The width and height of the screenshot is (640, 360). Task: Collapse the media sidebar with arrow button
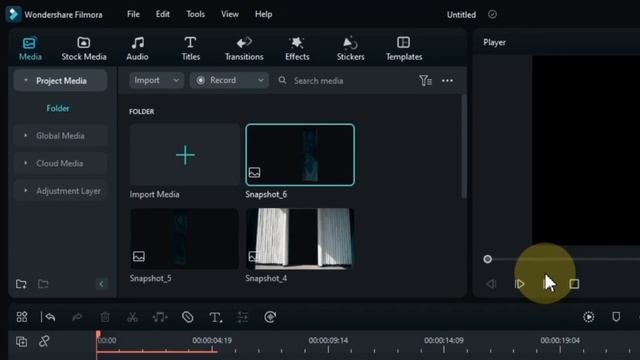point(101,284)
